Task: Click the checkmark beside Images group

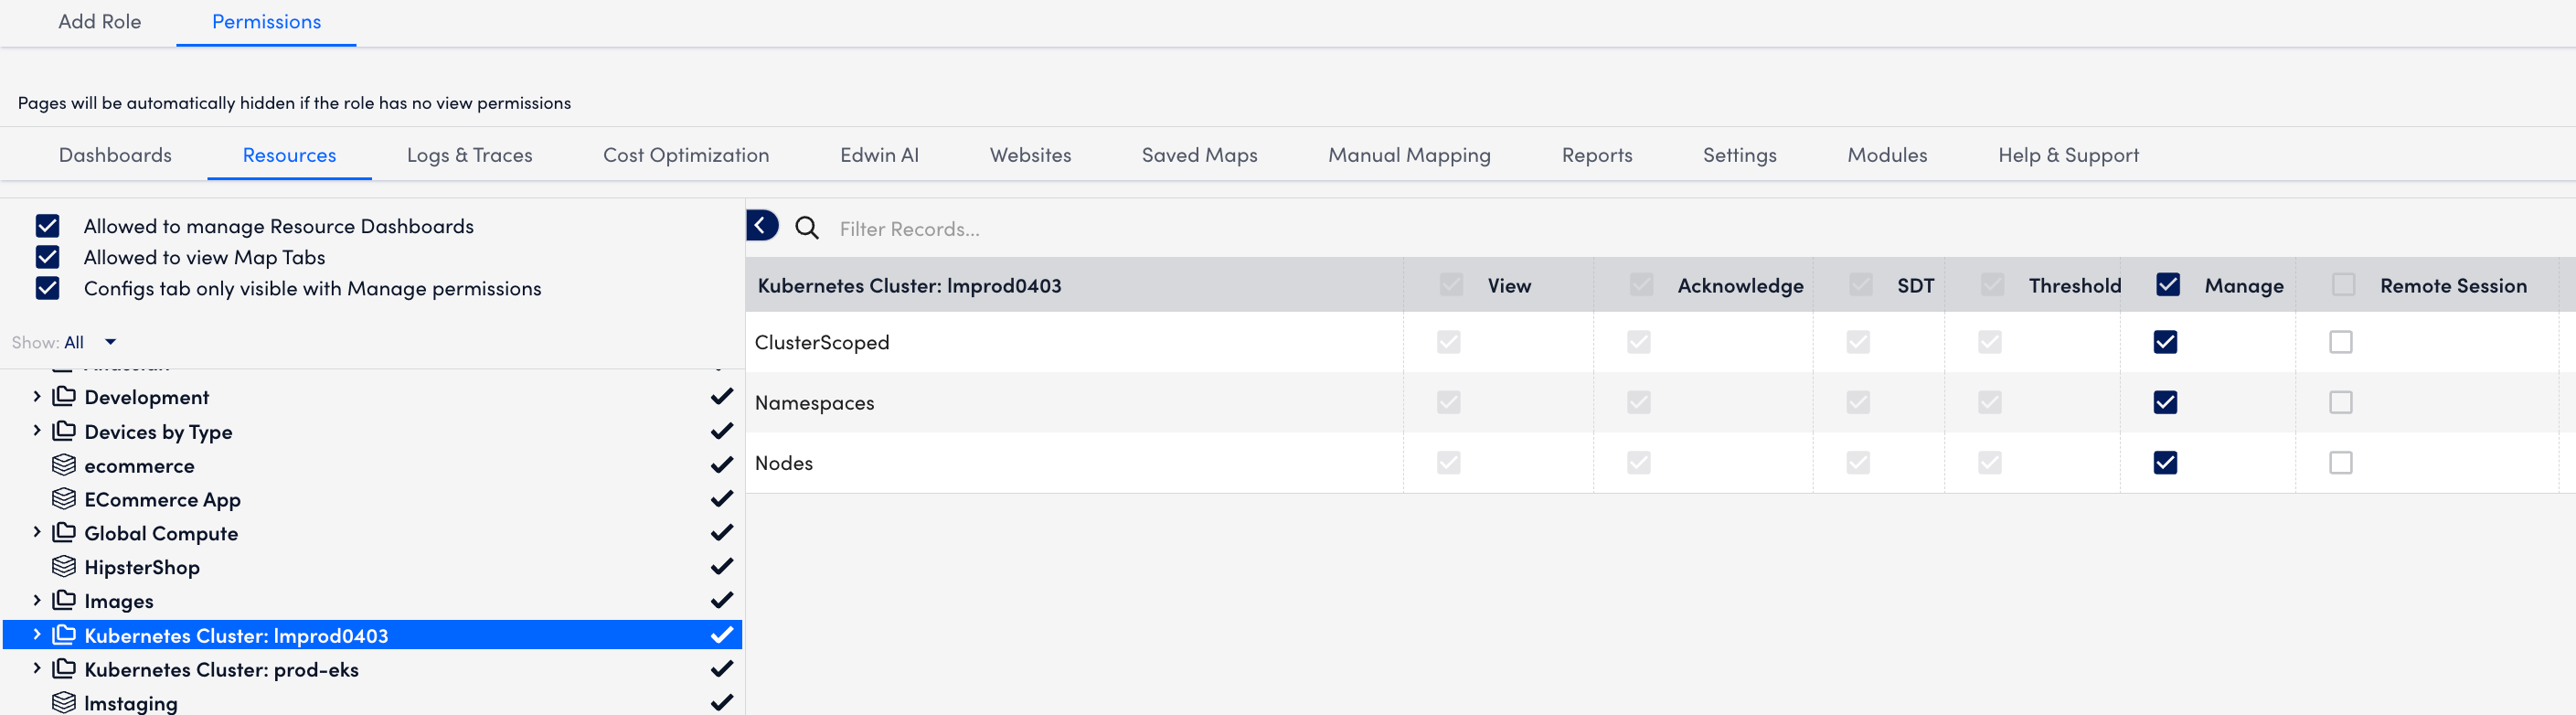Action: pos(721,601)
